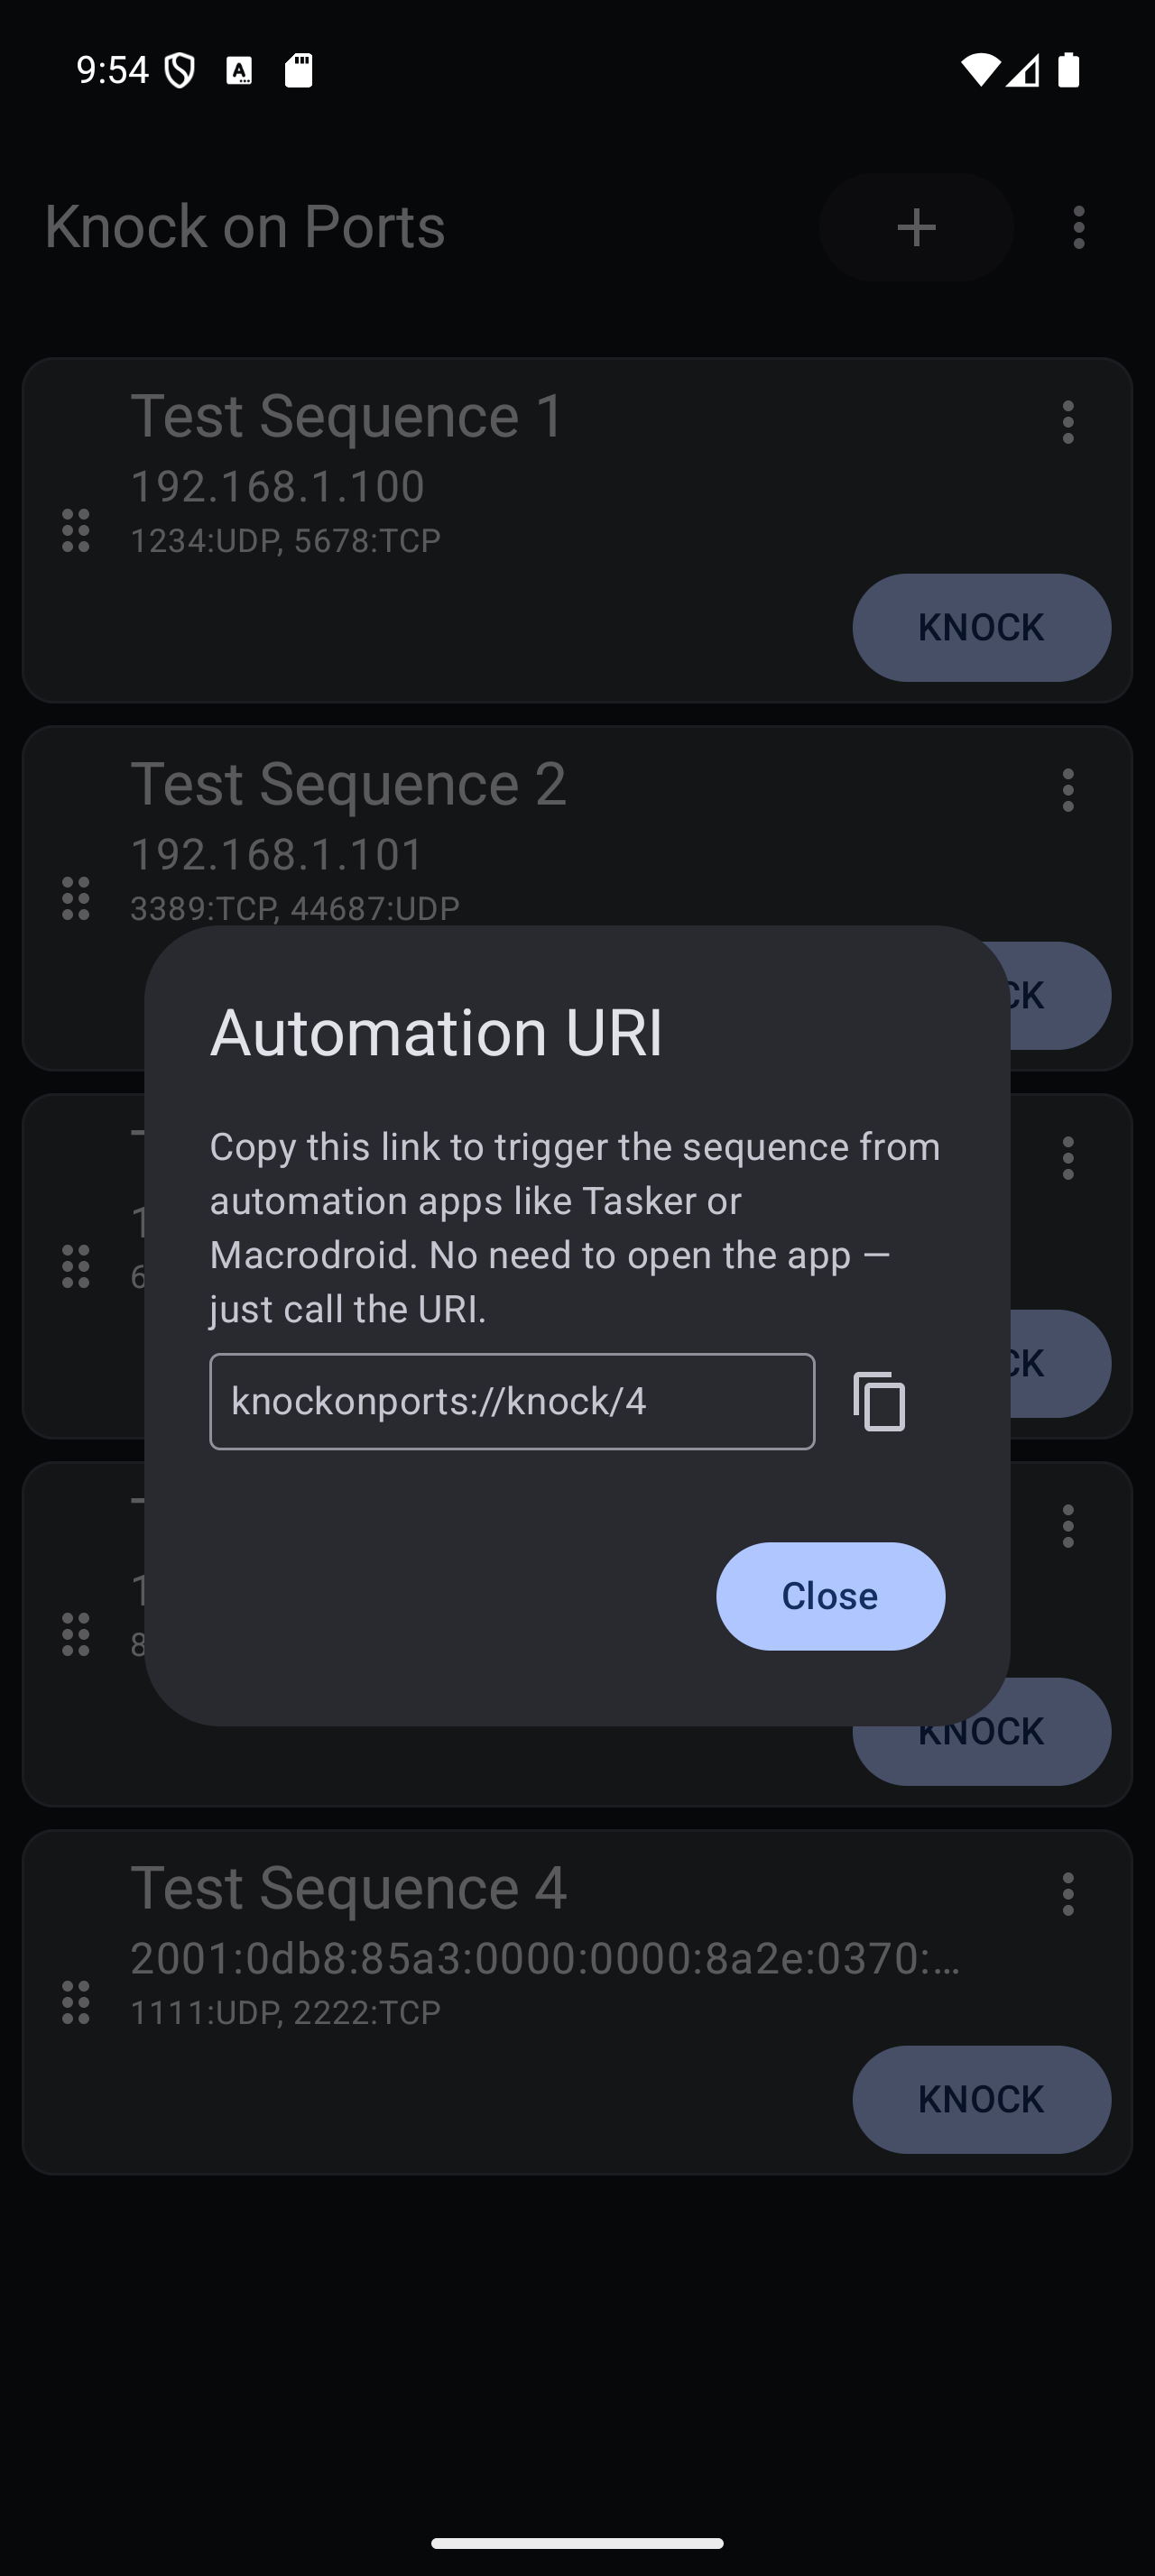This screenshot has height=2576, width=1155.
Task: Select the Test Sequence 1 title
Action: click(x=347, y=416)
